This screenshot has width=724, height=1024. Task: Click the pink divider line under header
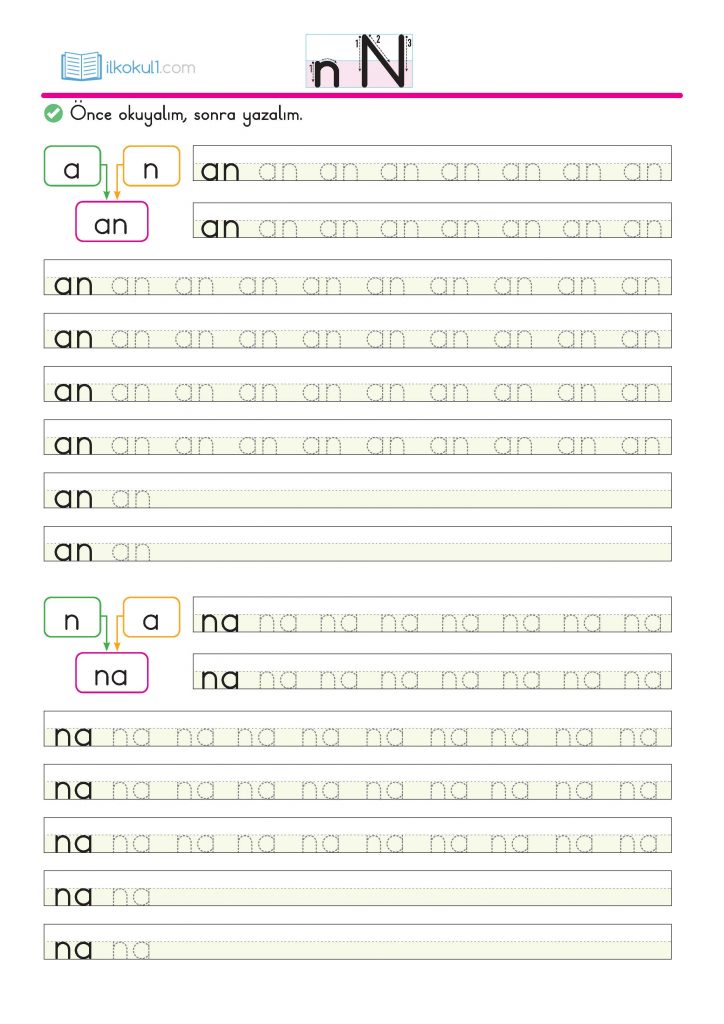pyautogui.click(x=362, y=96)
